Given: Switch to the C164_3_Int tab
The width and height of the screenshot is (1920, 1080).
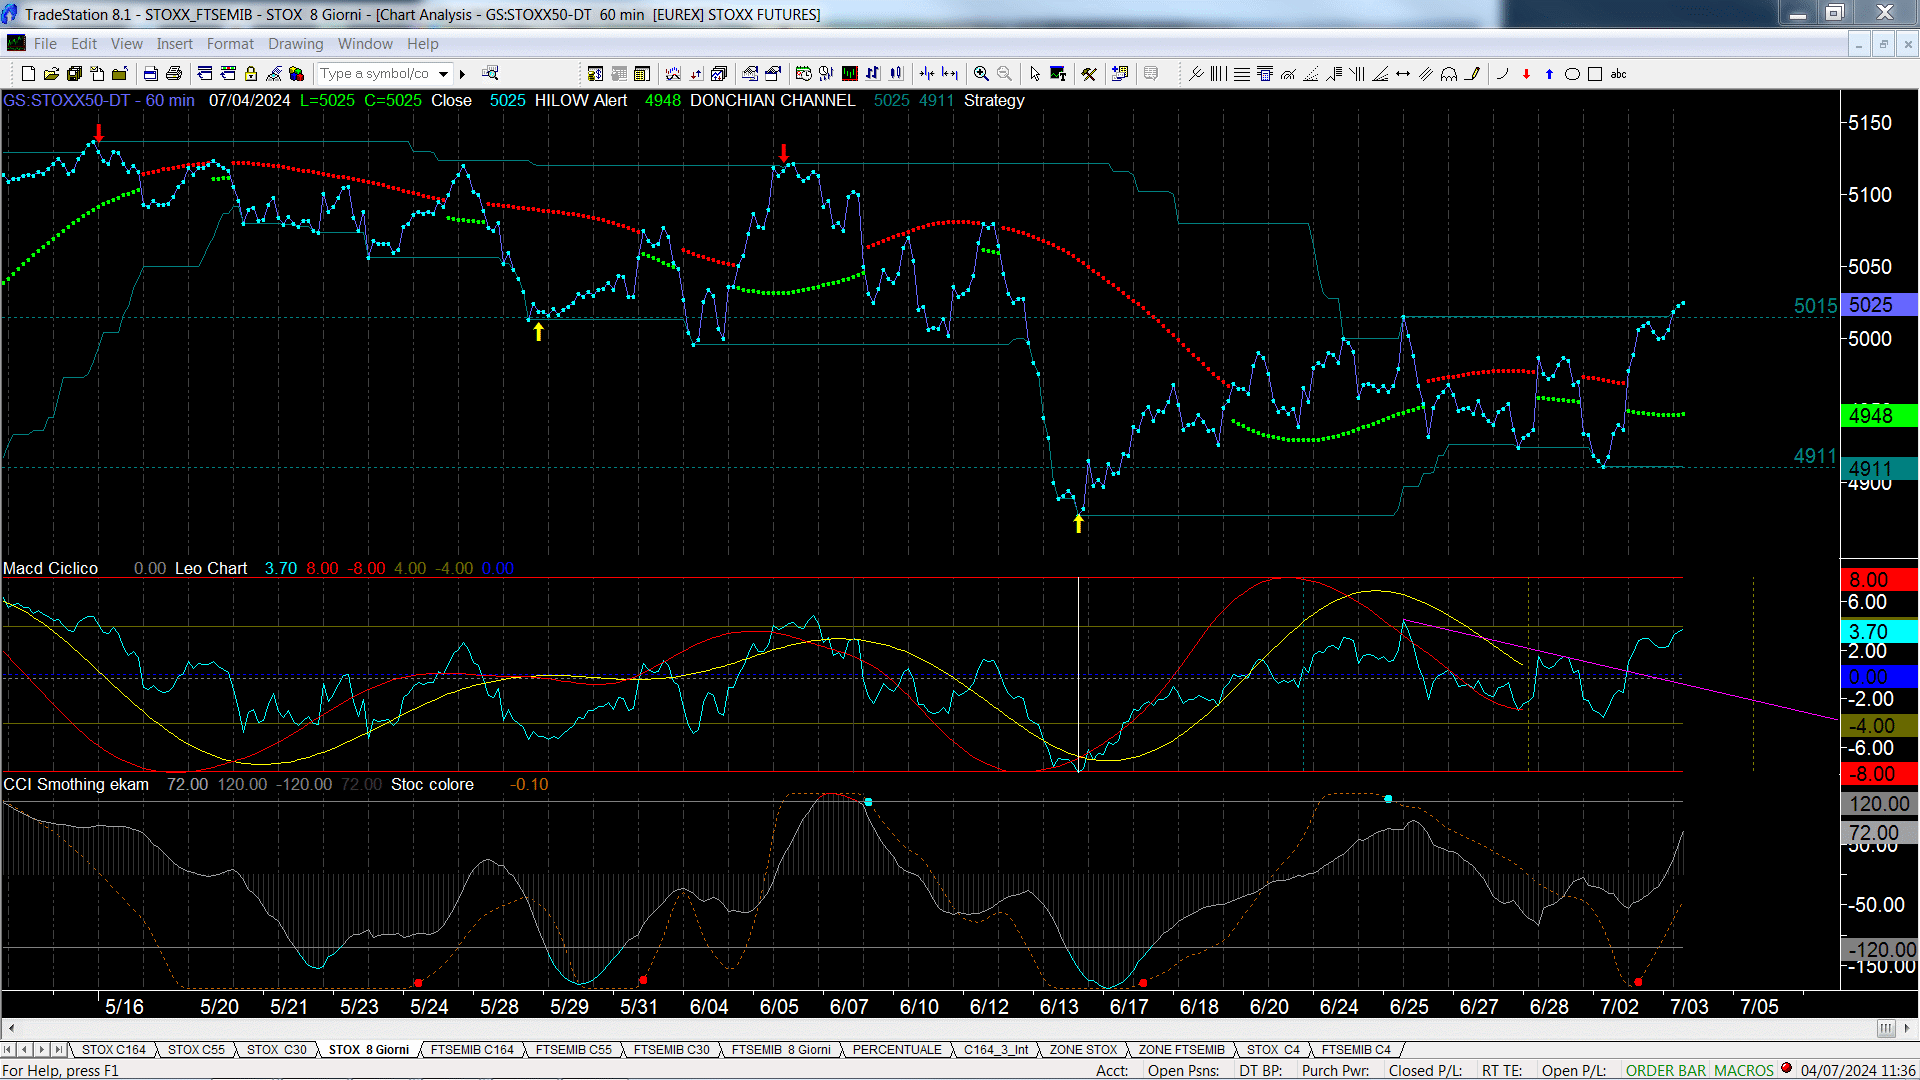Looking at the screenshot, I should click(996, 1049).
